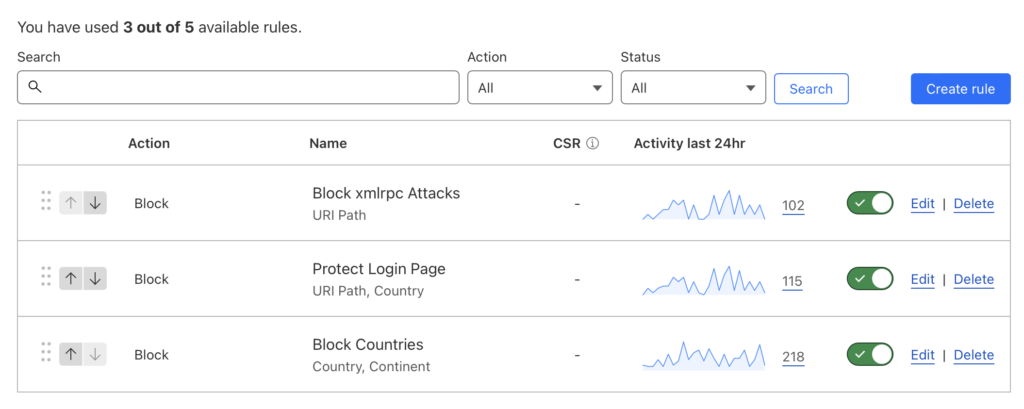Screen dimensions: 1024x409
Task: Click Block xmlrpc Attacks activity sparkline
Action: [704, 205]
